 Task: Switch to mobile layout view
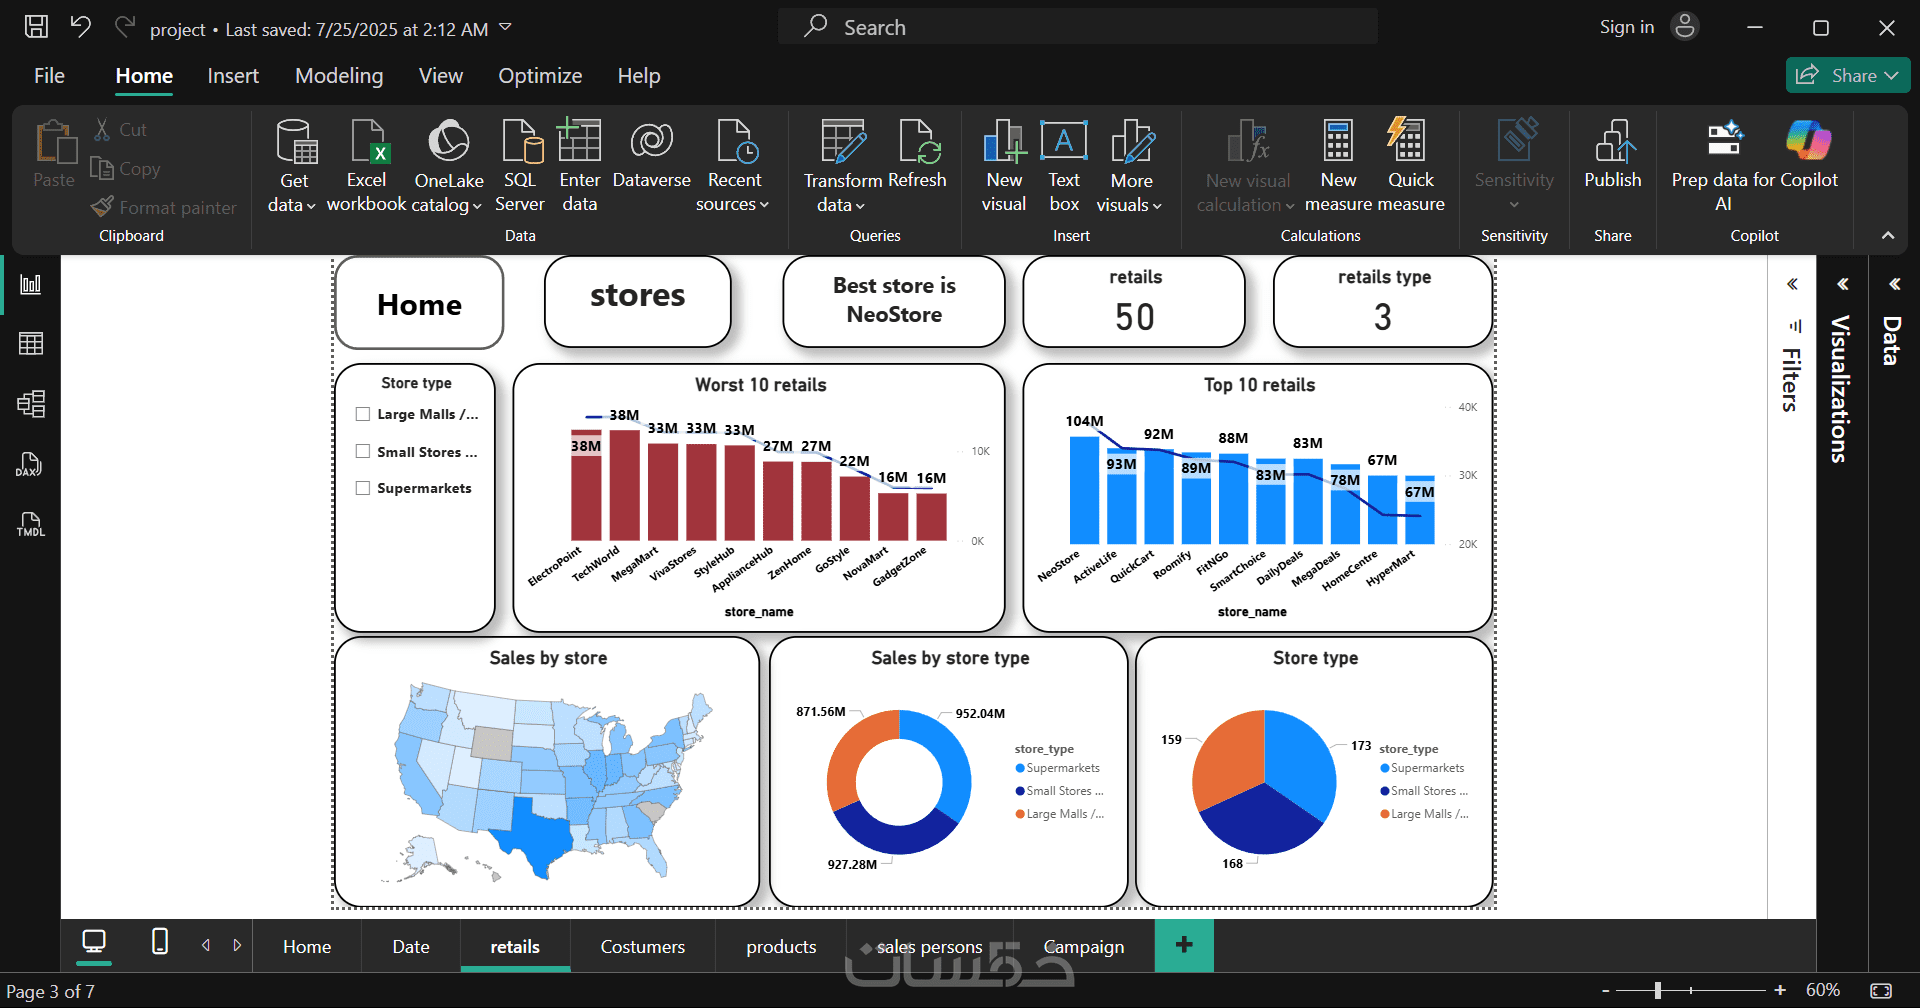[159, 942]
